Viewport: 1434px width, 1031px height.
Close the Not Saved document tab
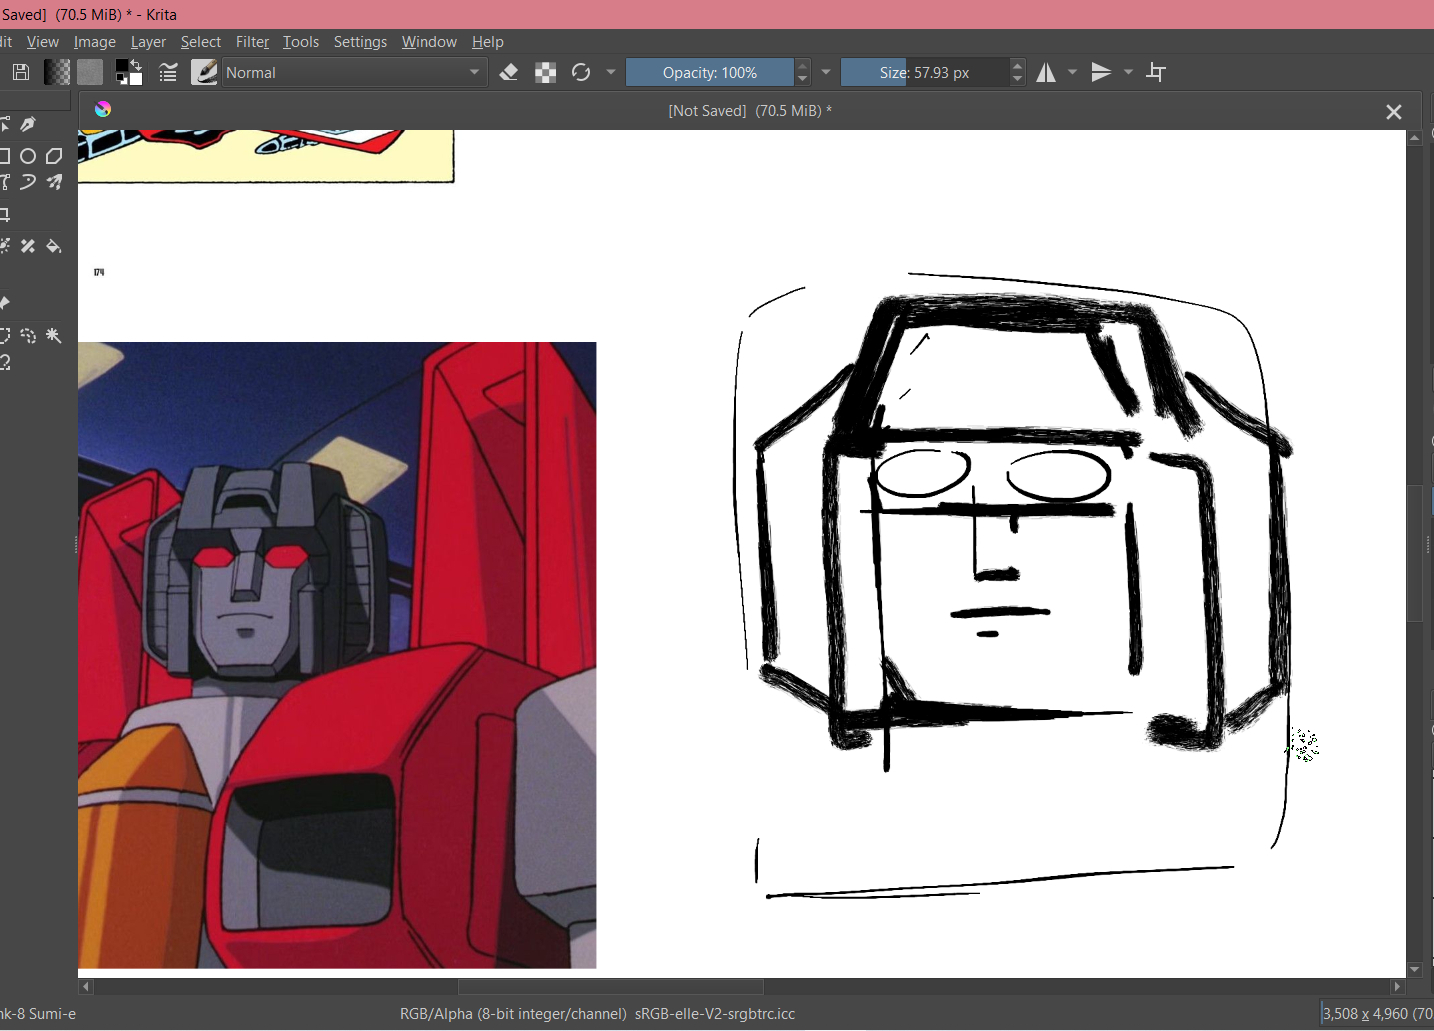click(1393, 112)
